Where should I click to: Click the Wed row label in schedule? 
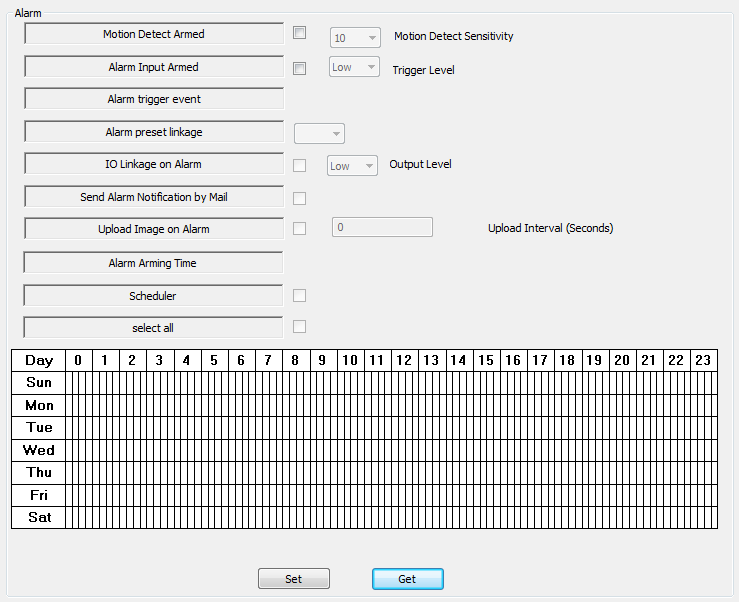39,450
